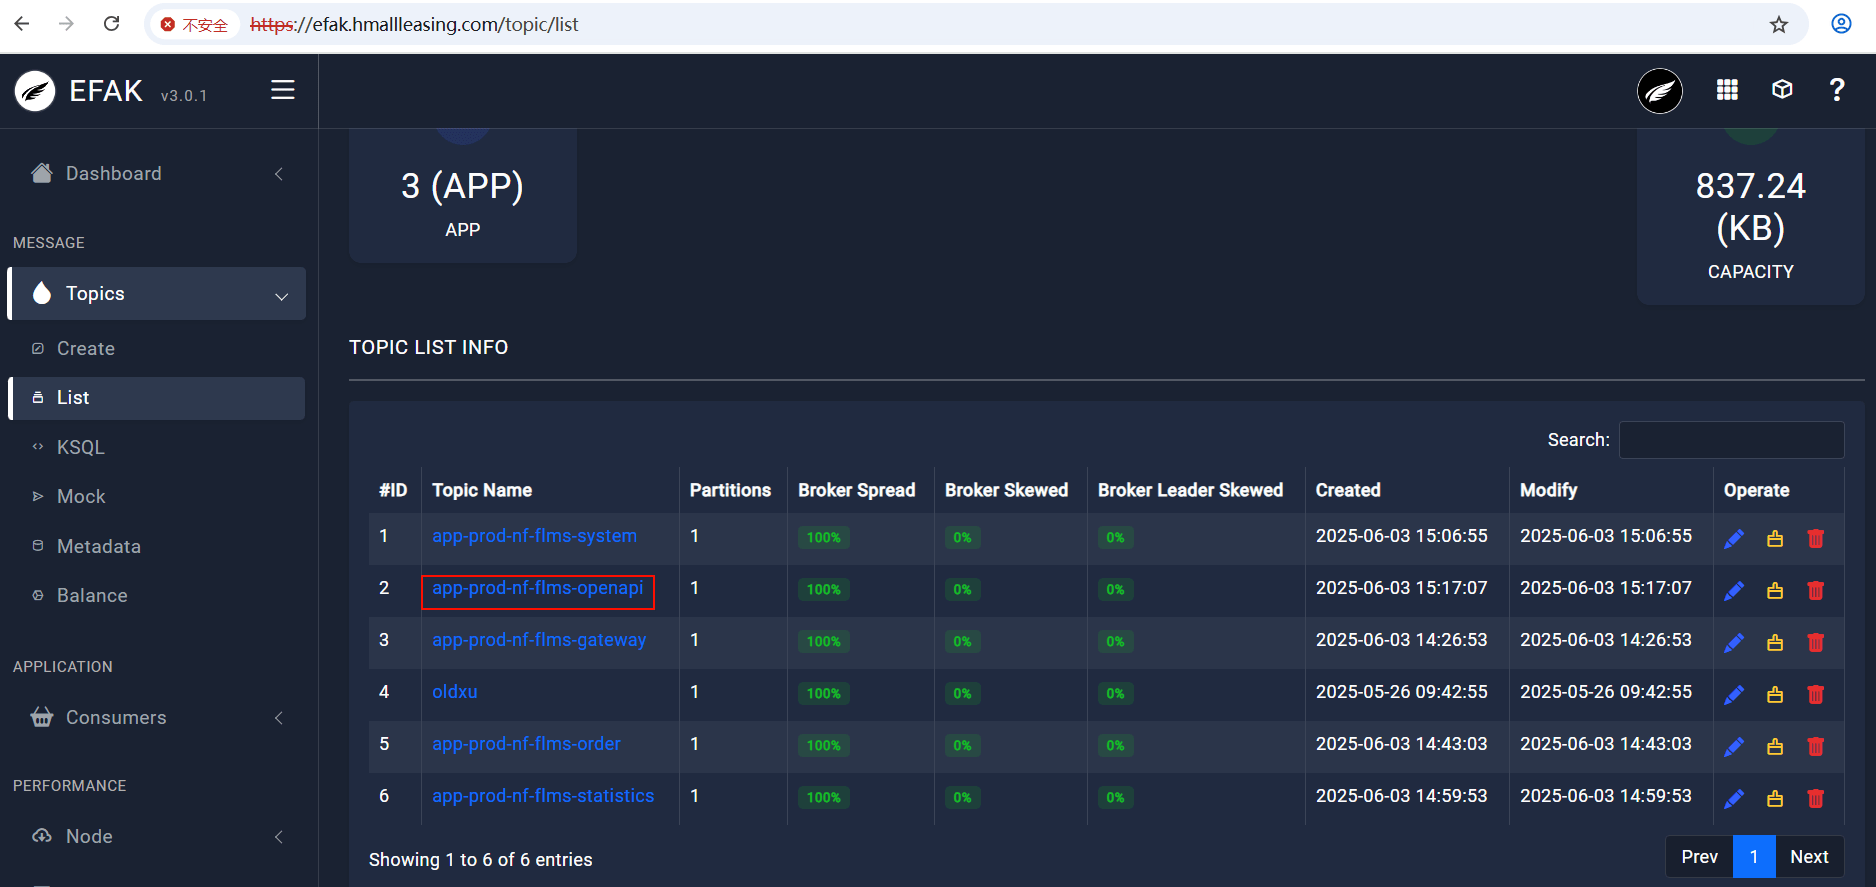Screen dimensions: 1876x887
Task: Click the hamburger menu icon to collapse sidebar
Action: point(283,90)
